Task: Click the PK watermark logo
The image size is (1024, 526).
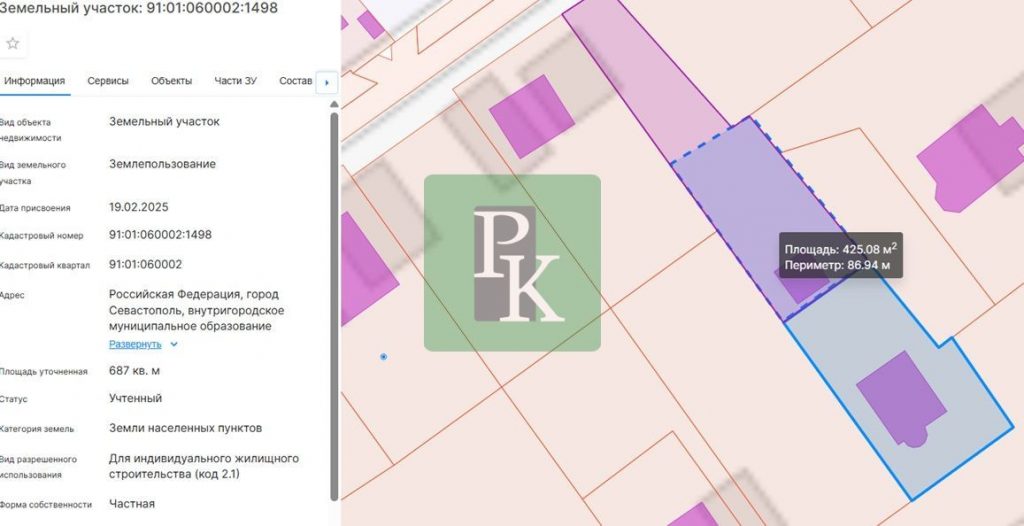Action: (512, 263)
